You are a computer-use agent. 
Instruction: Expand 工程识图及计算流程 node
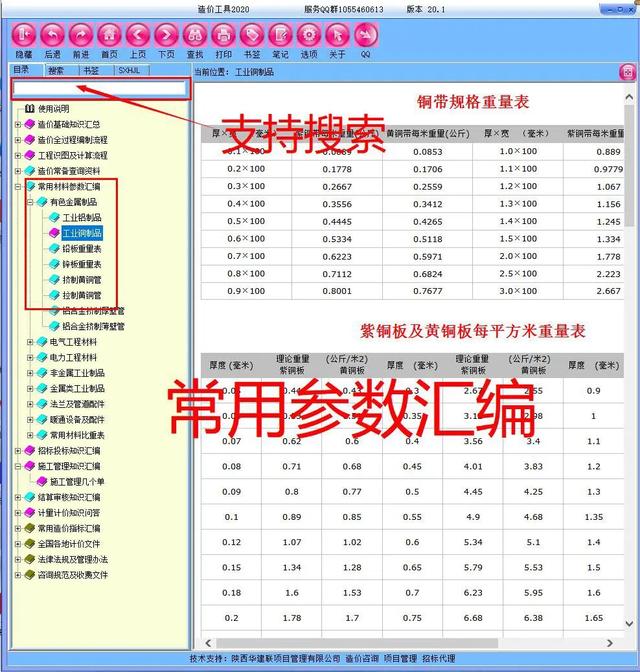[18, 156]
